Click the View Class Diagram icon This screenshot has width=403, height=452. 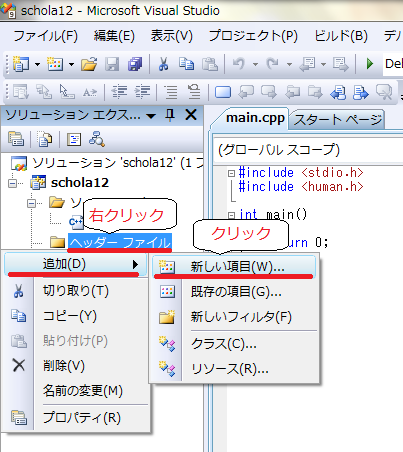point(97,139)
